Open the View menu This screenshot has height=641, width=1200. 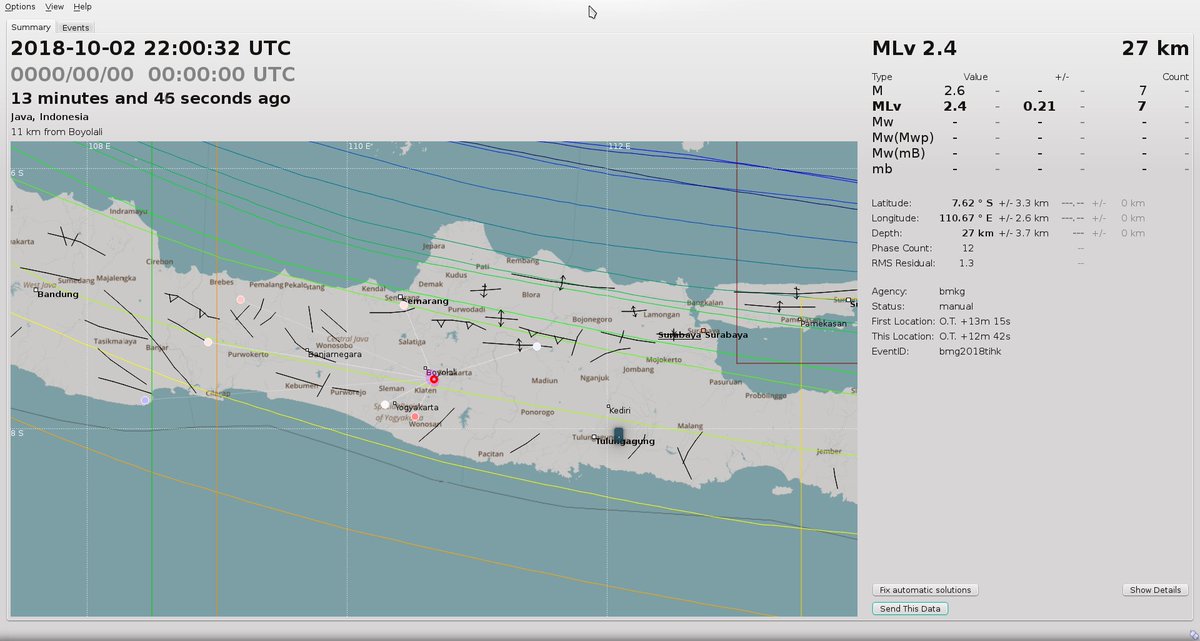[54, 7]
